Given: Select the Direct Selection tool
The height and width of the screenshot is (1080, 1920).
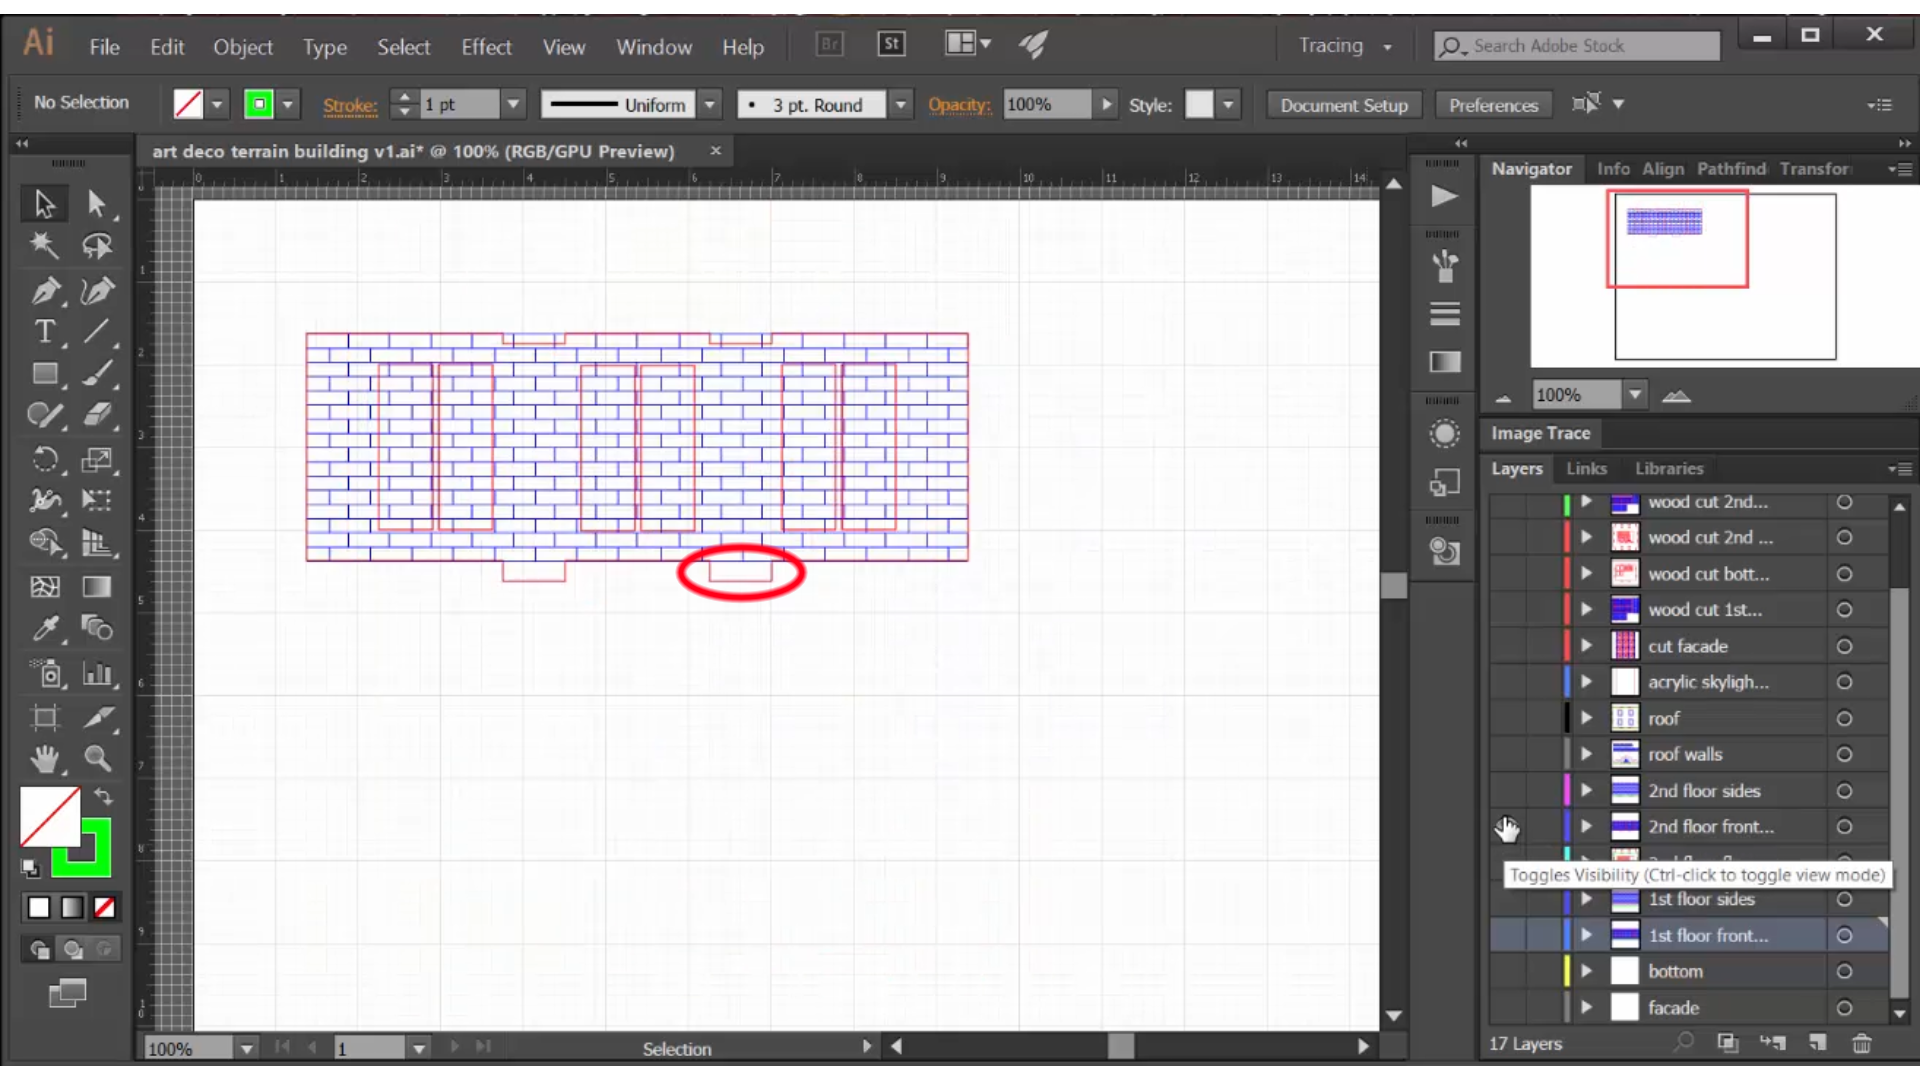Looking at the screenshot, I should 97,204.
